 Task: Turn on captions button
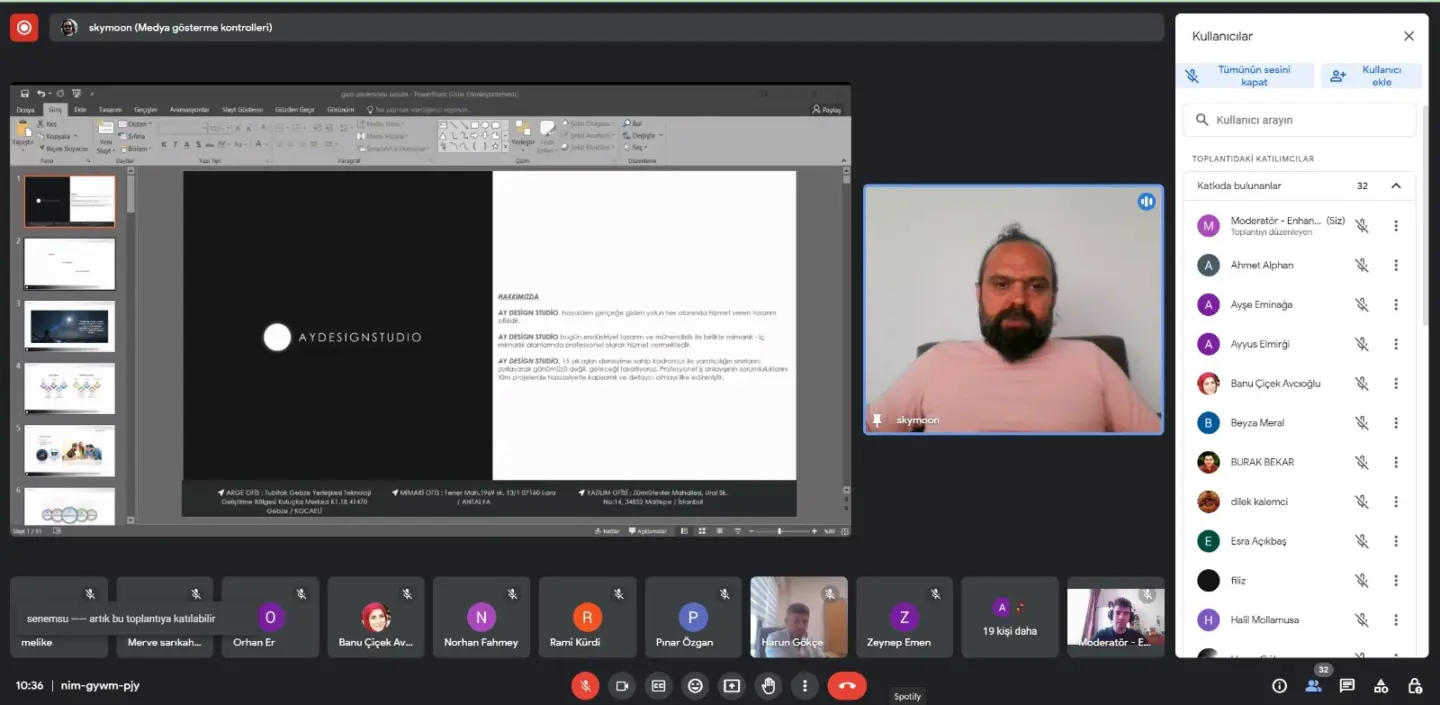tap(658, 686)
